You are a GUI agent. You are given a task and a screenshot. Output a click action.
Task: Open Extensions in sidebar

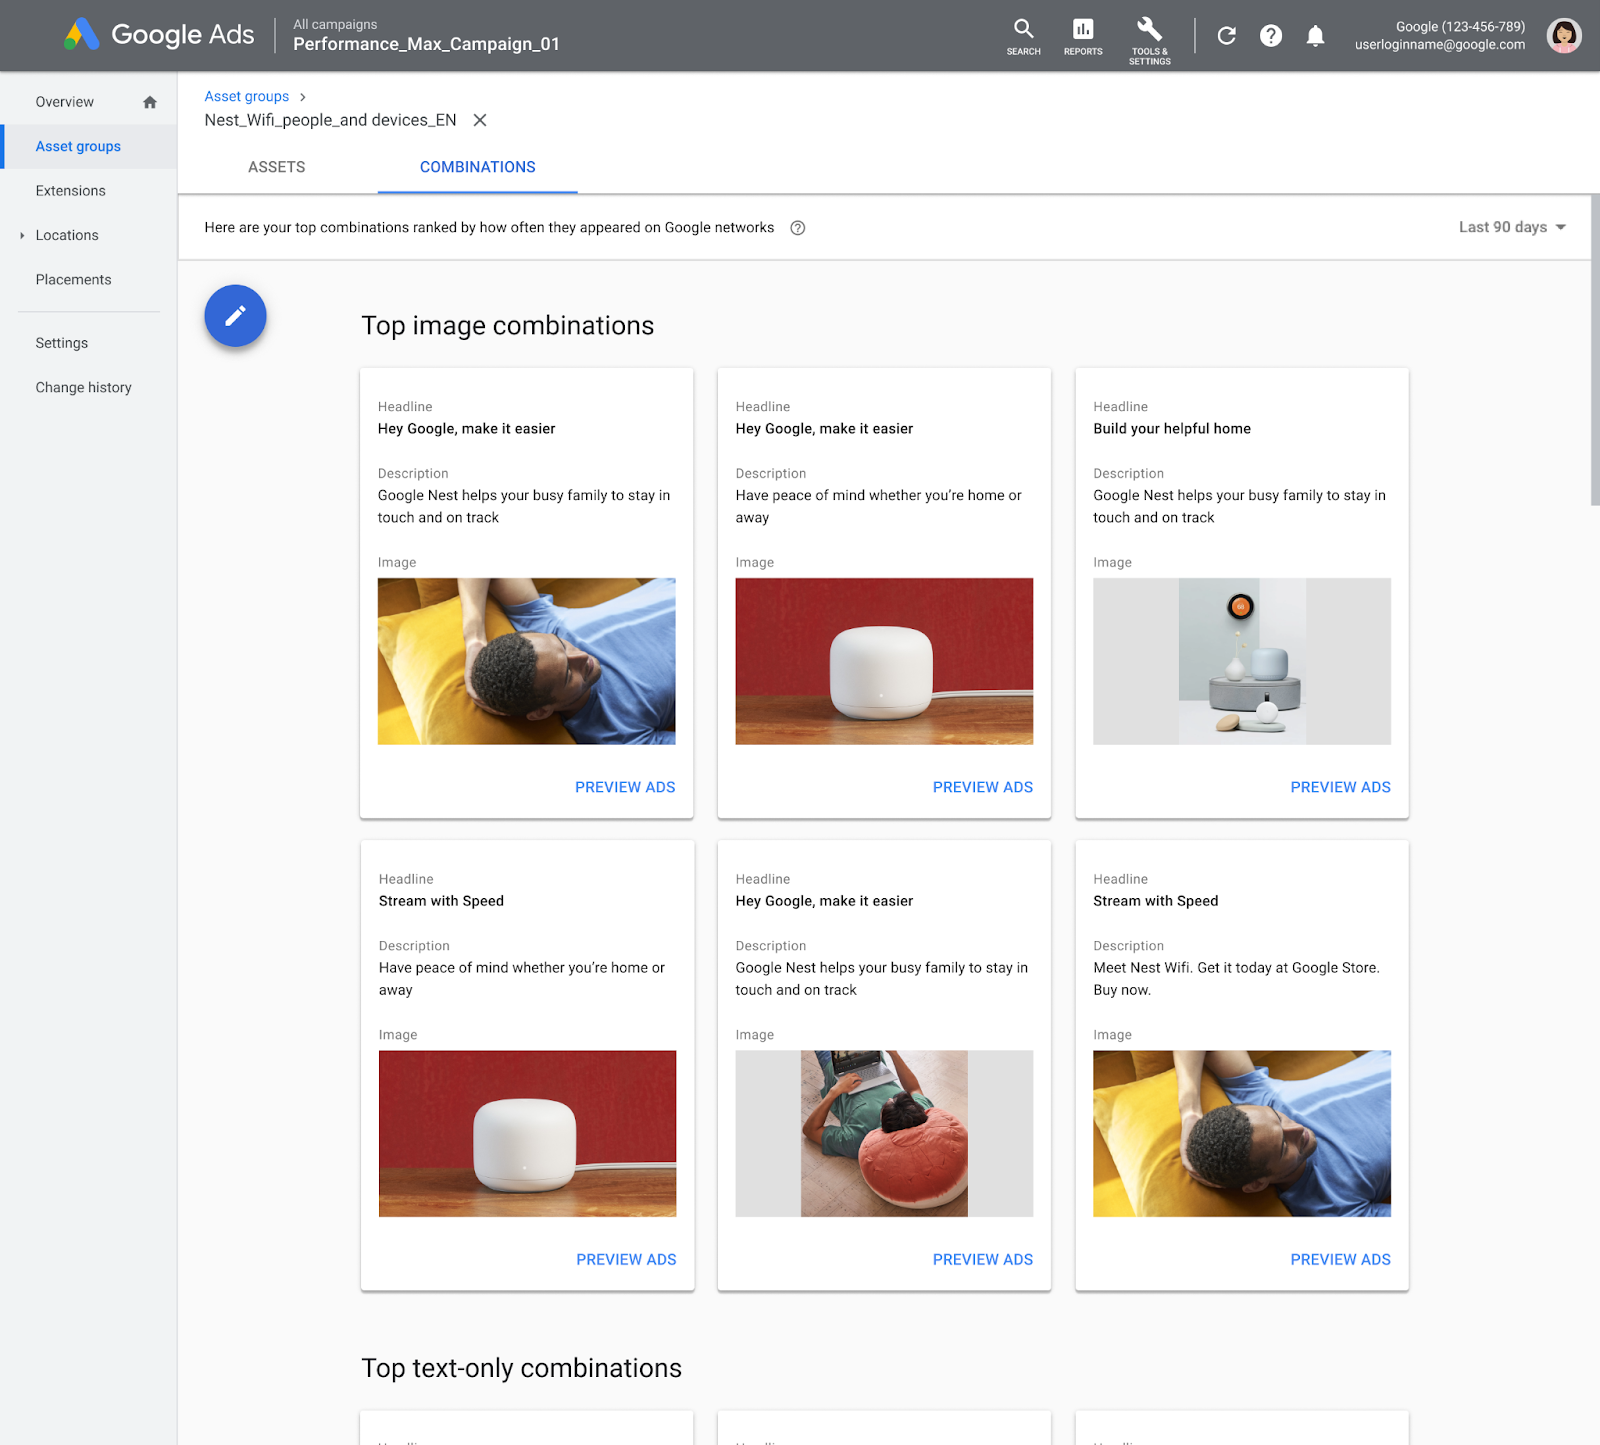pyautogui.click(x=70, y=191)
